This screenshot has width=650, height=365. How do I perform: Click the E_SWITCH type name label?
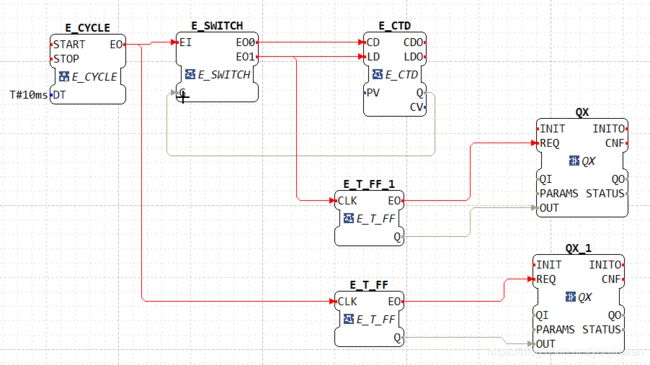224,75
